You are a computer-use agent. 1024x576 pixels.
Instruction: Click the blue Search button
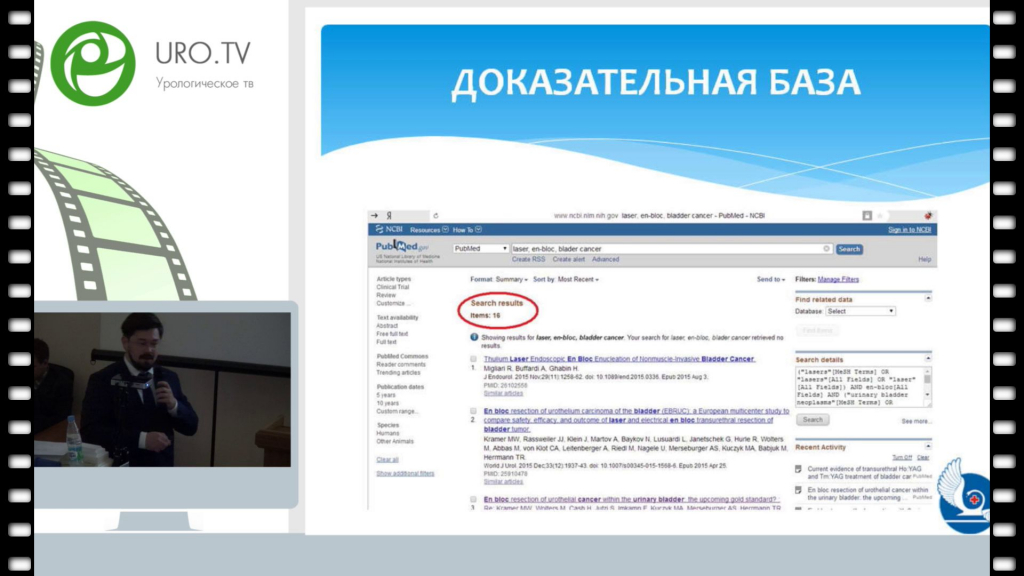pyautogui.click(x=849, y=249)
